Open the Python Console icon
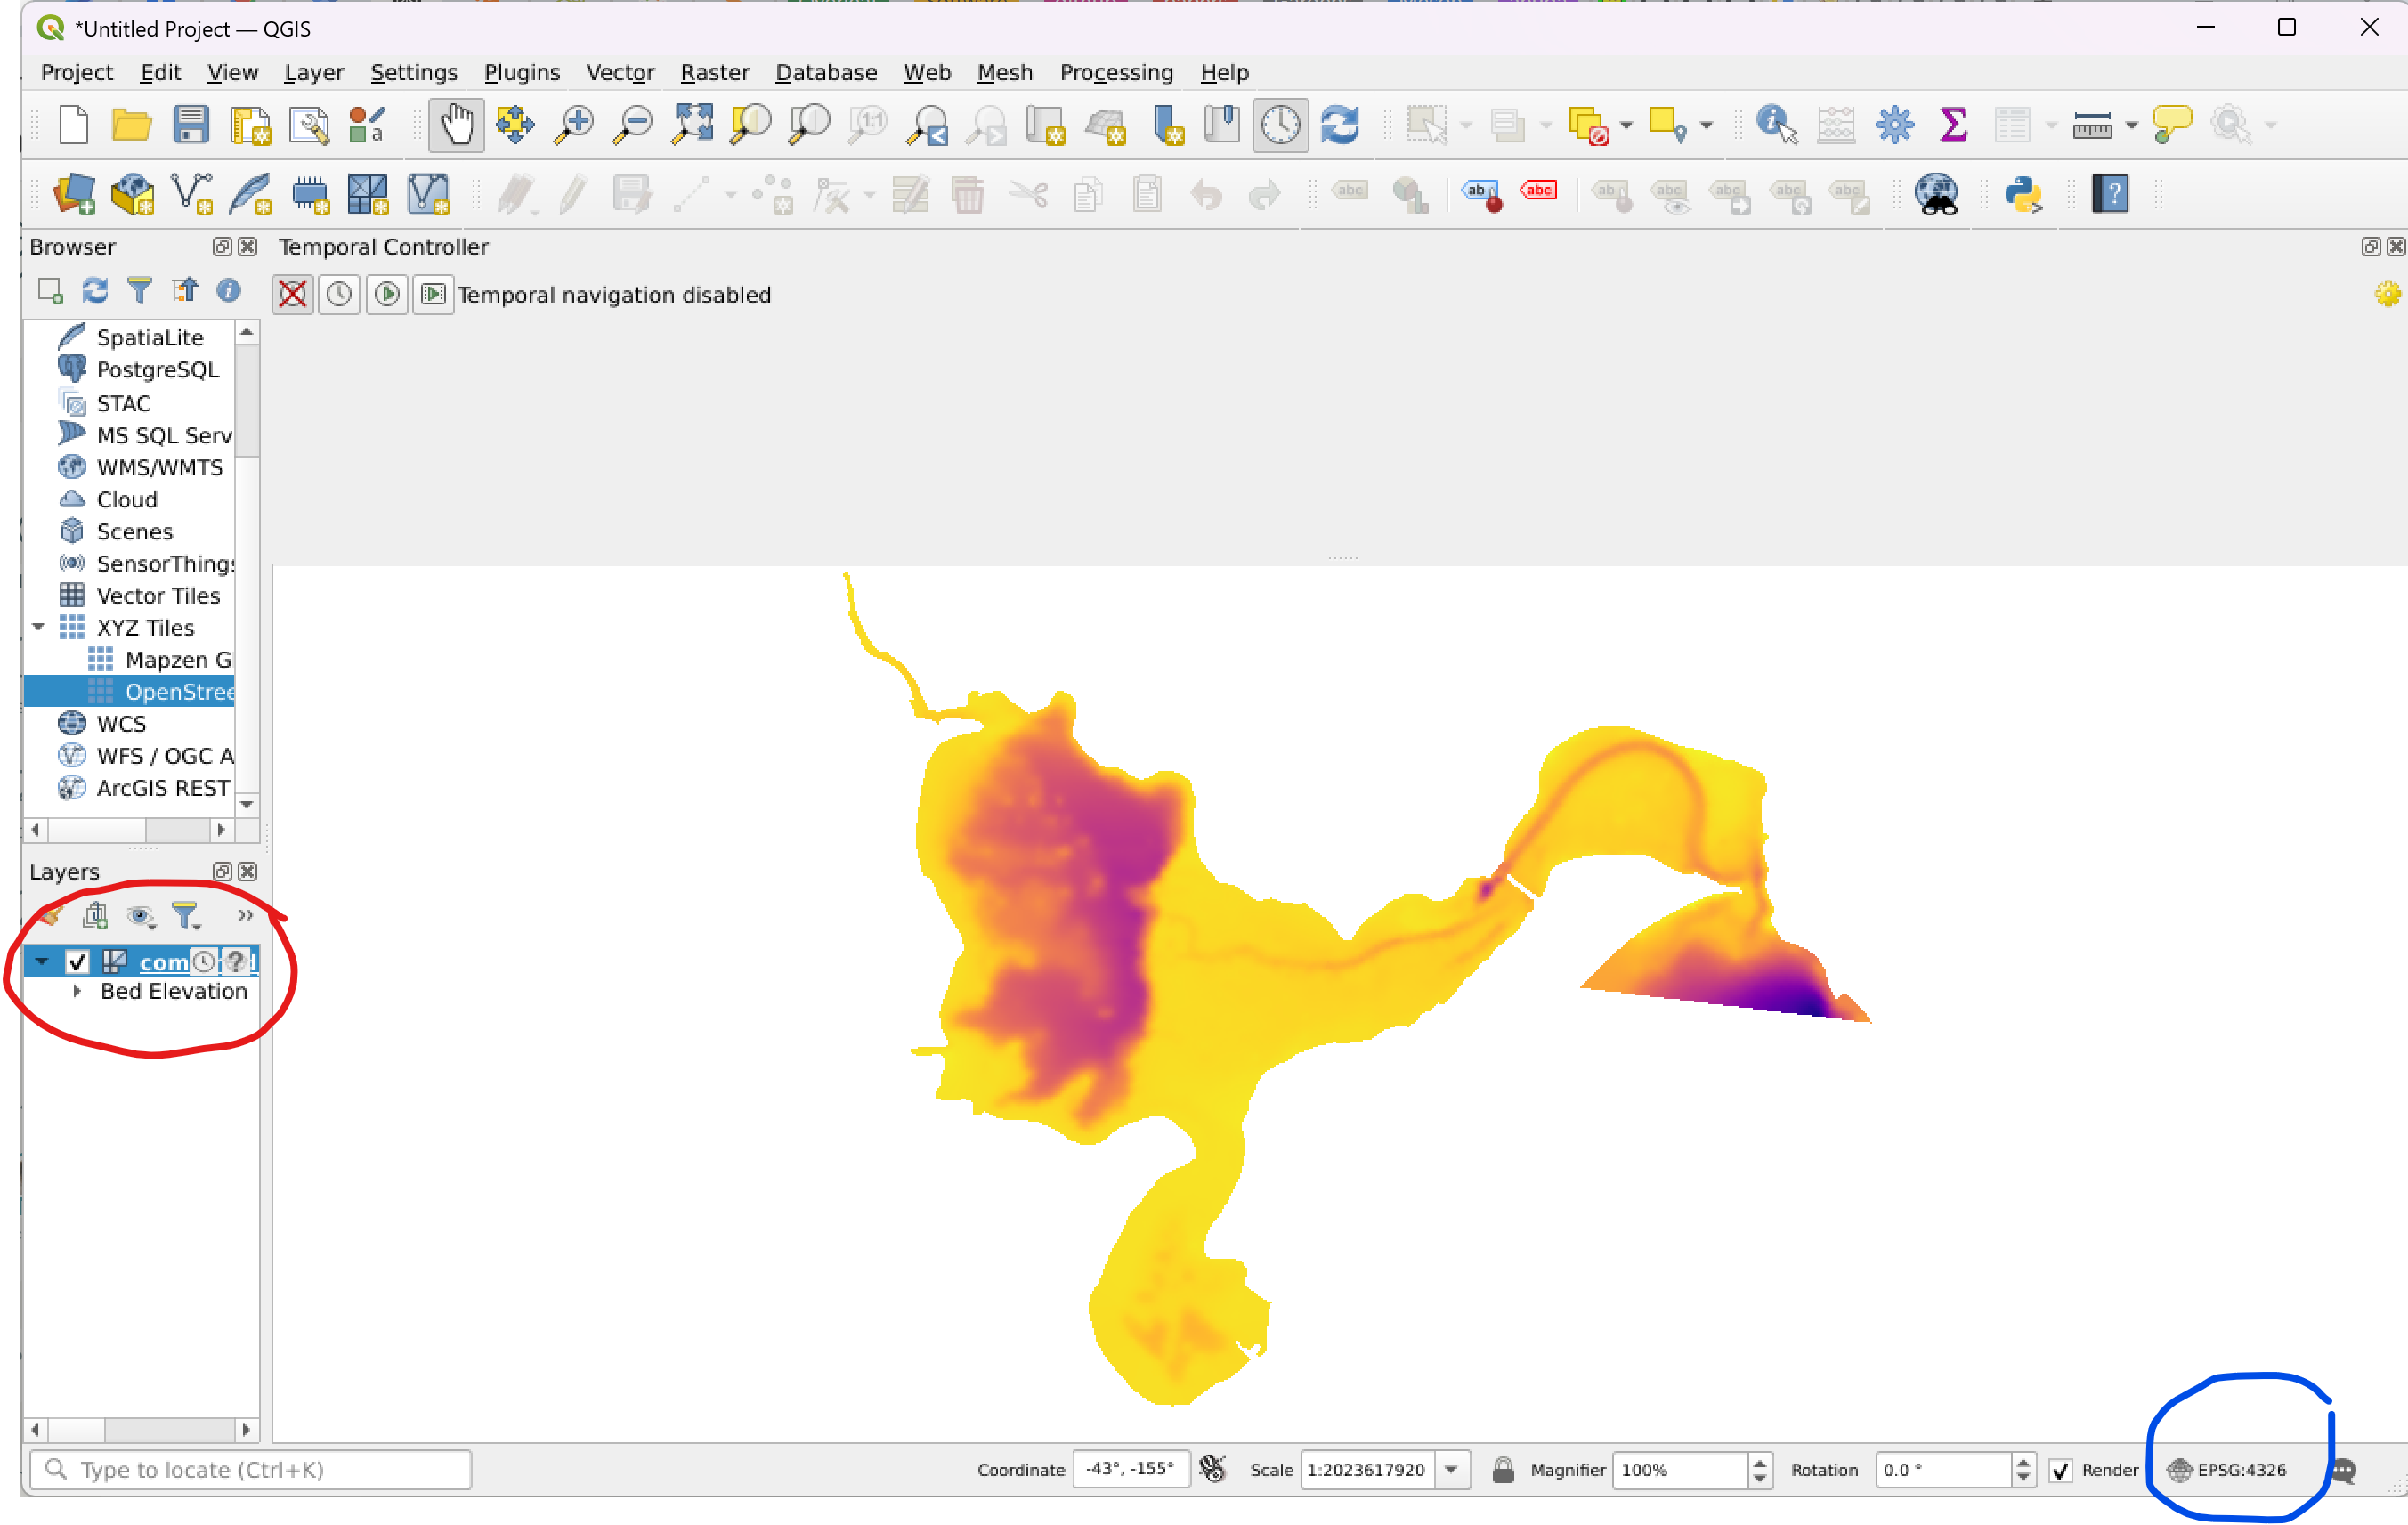This screenshot has height=1525, width=2408. point(2024,194)
